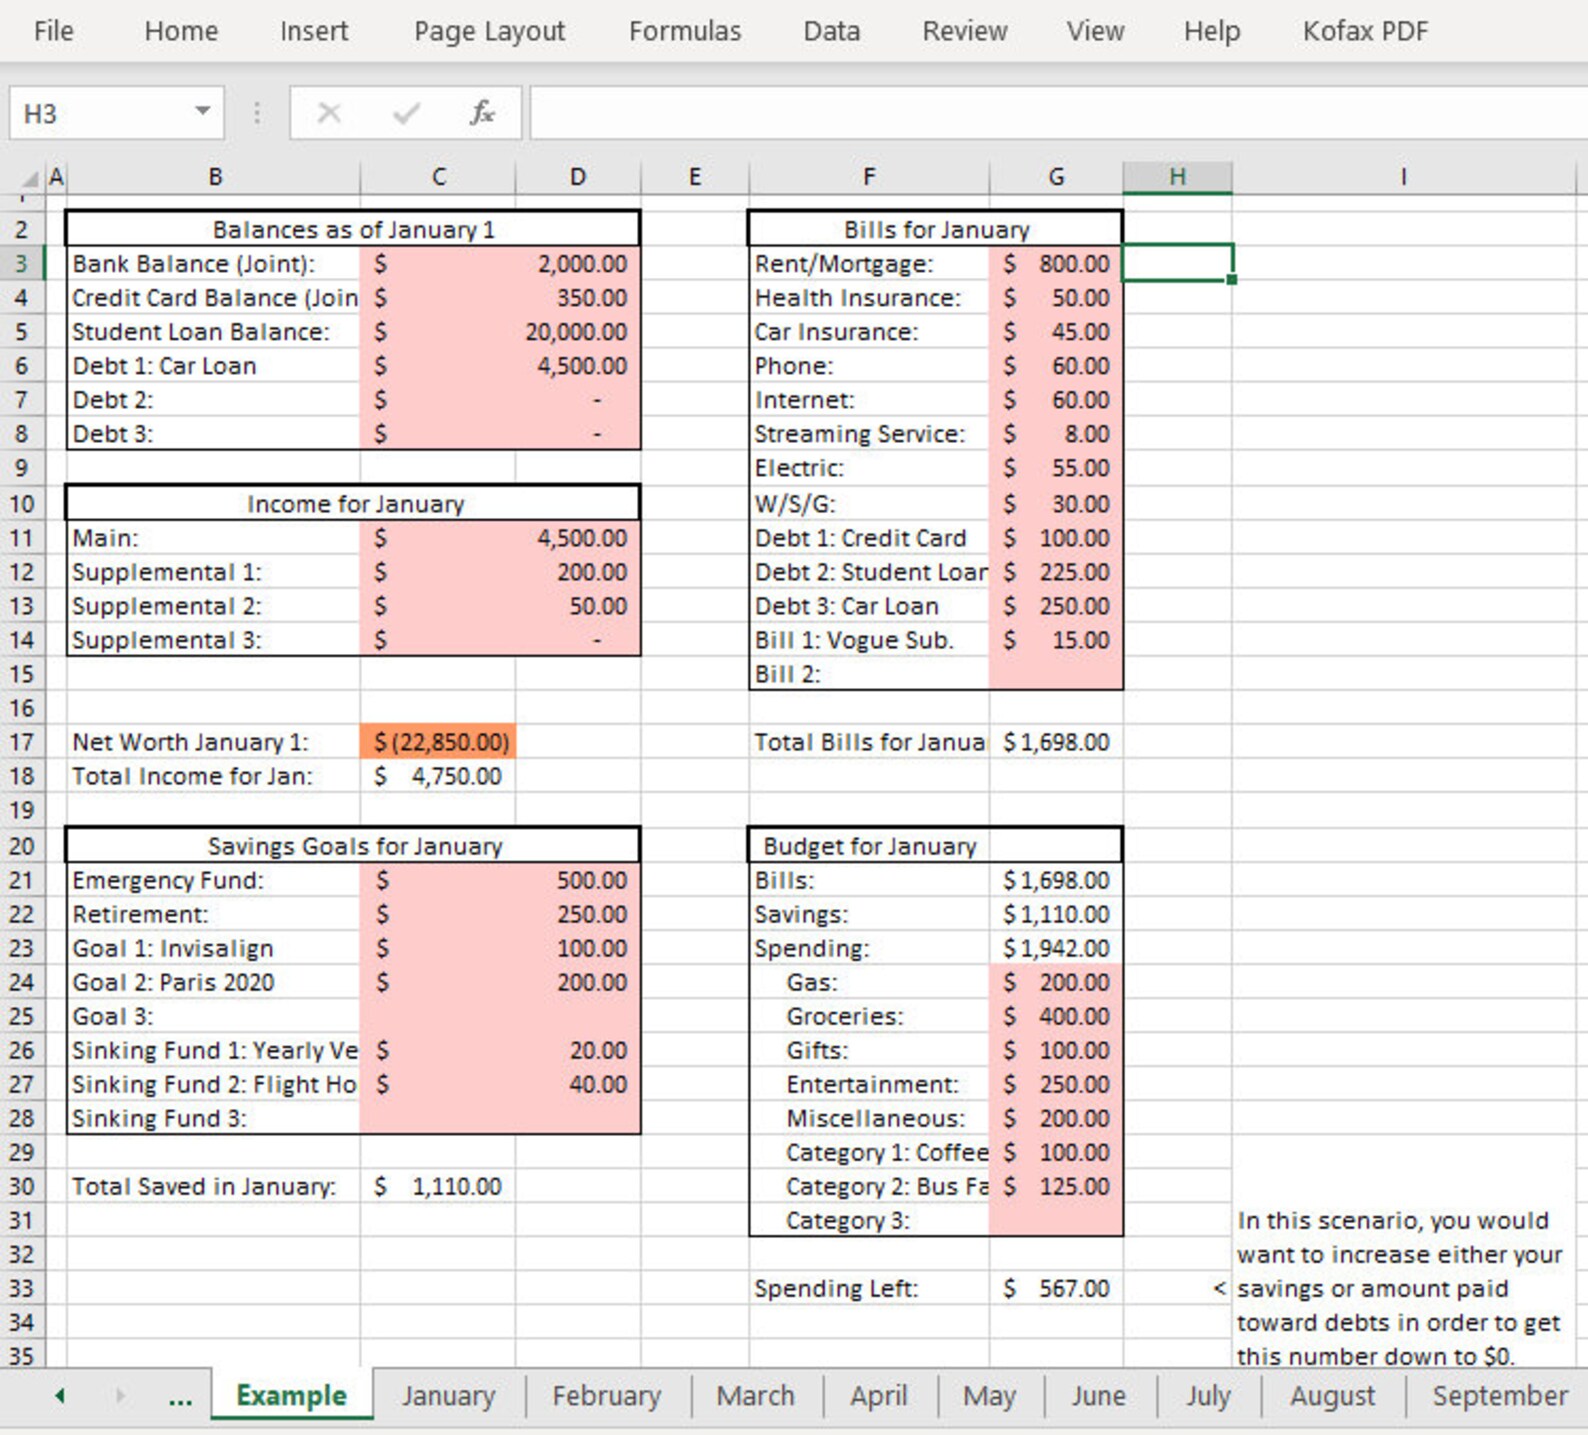Select column B header
1588x1435 pixels.
[x=214, y=177]
